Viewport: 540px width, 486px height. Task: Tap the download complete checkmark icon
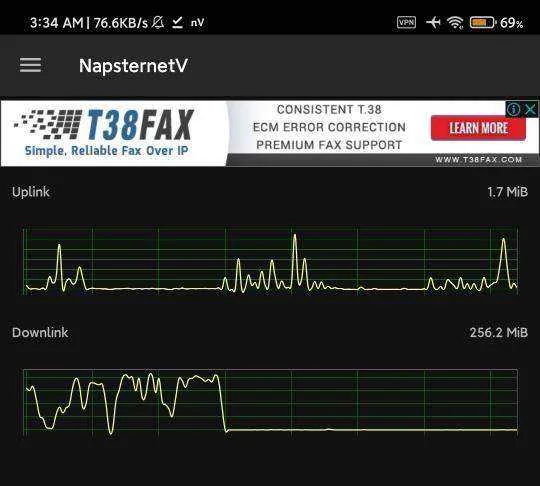(x=177, y=23)
